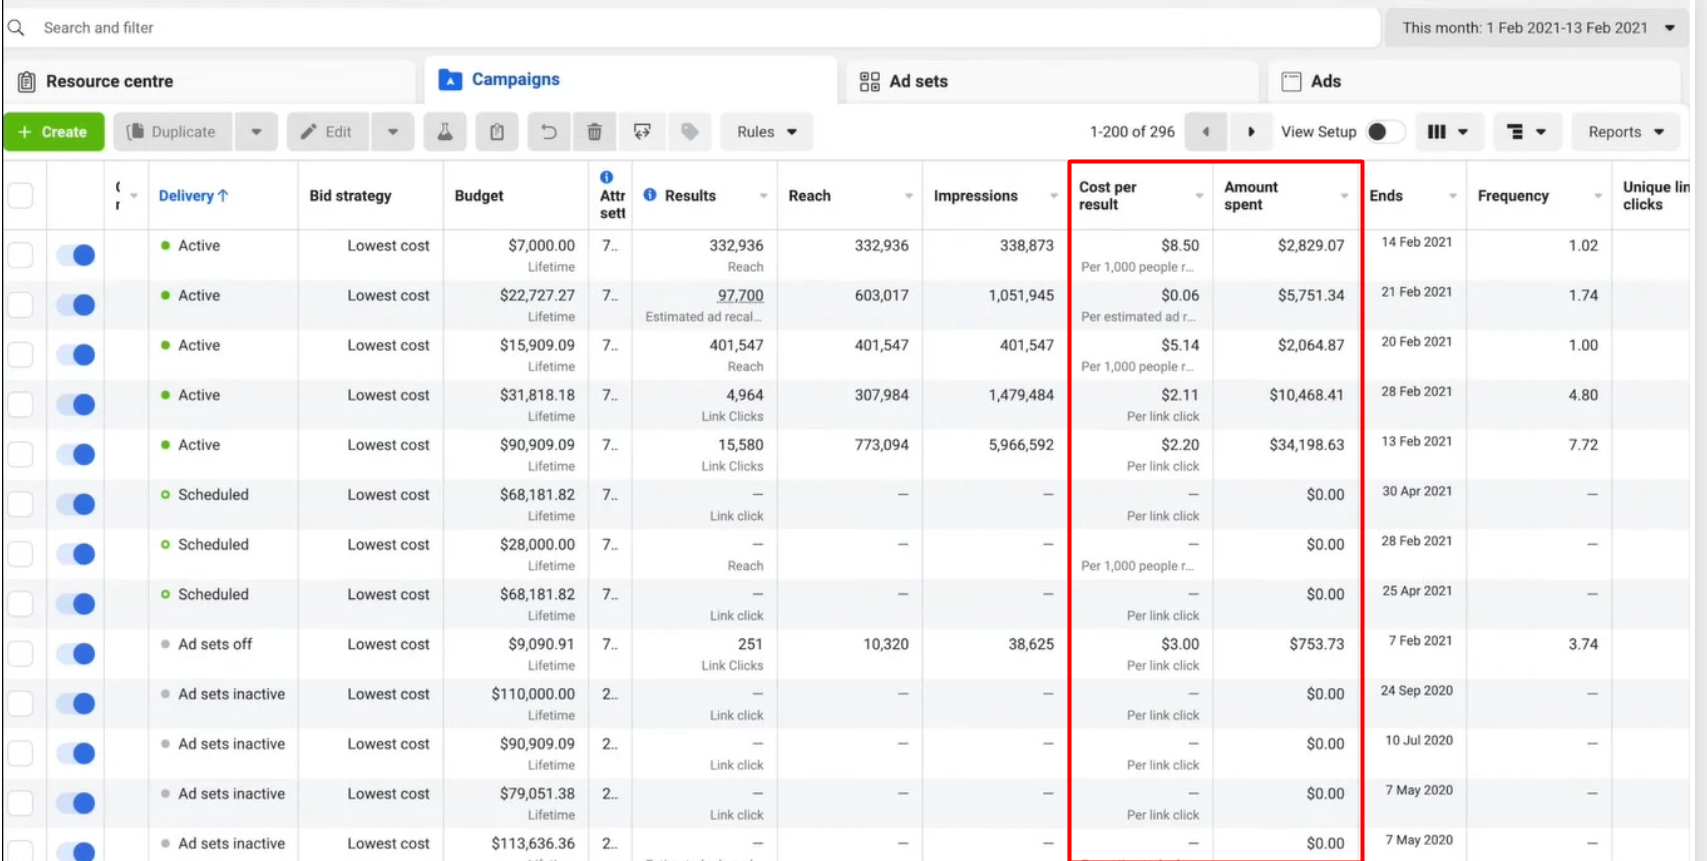Click the A/B test flask icon
The image size is (1707, 861).
click(445, 132)
